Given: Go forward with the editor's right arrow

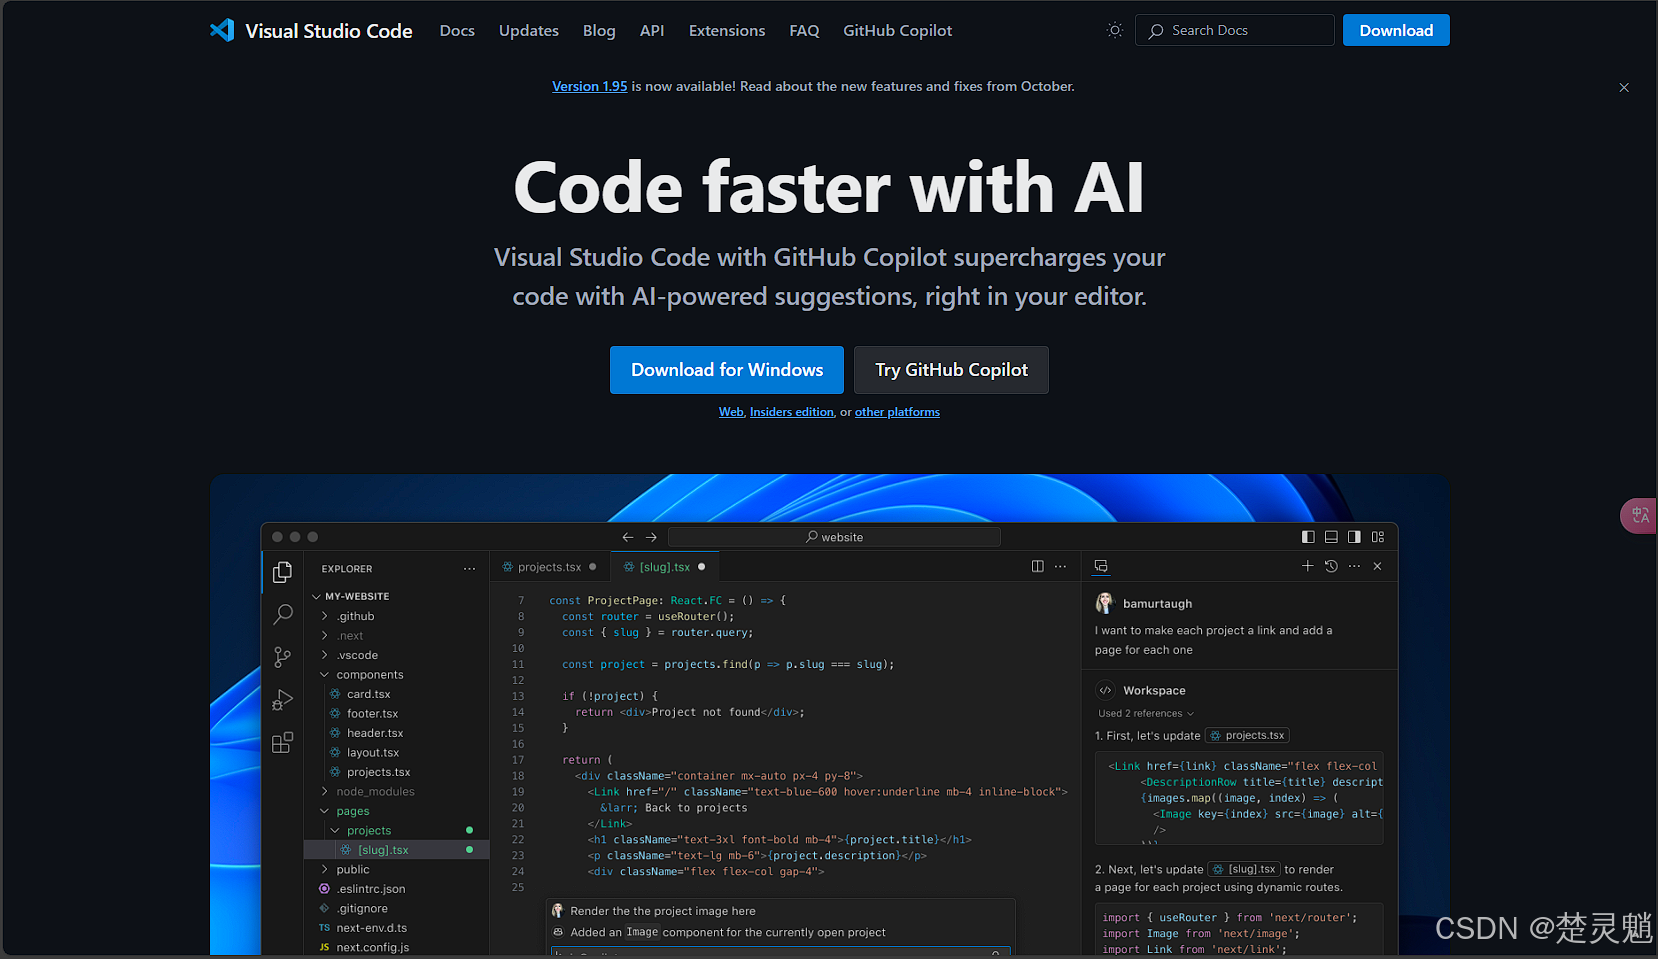Looking at the screenshot, I should (x=652, y=537).
